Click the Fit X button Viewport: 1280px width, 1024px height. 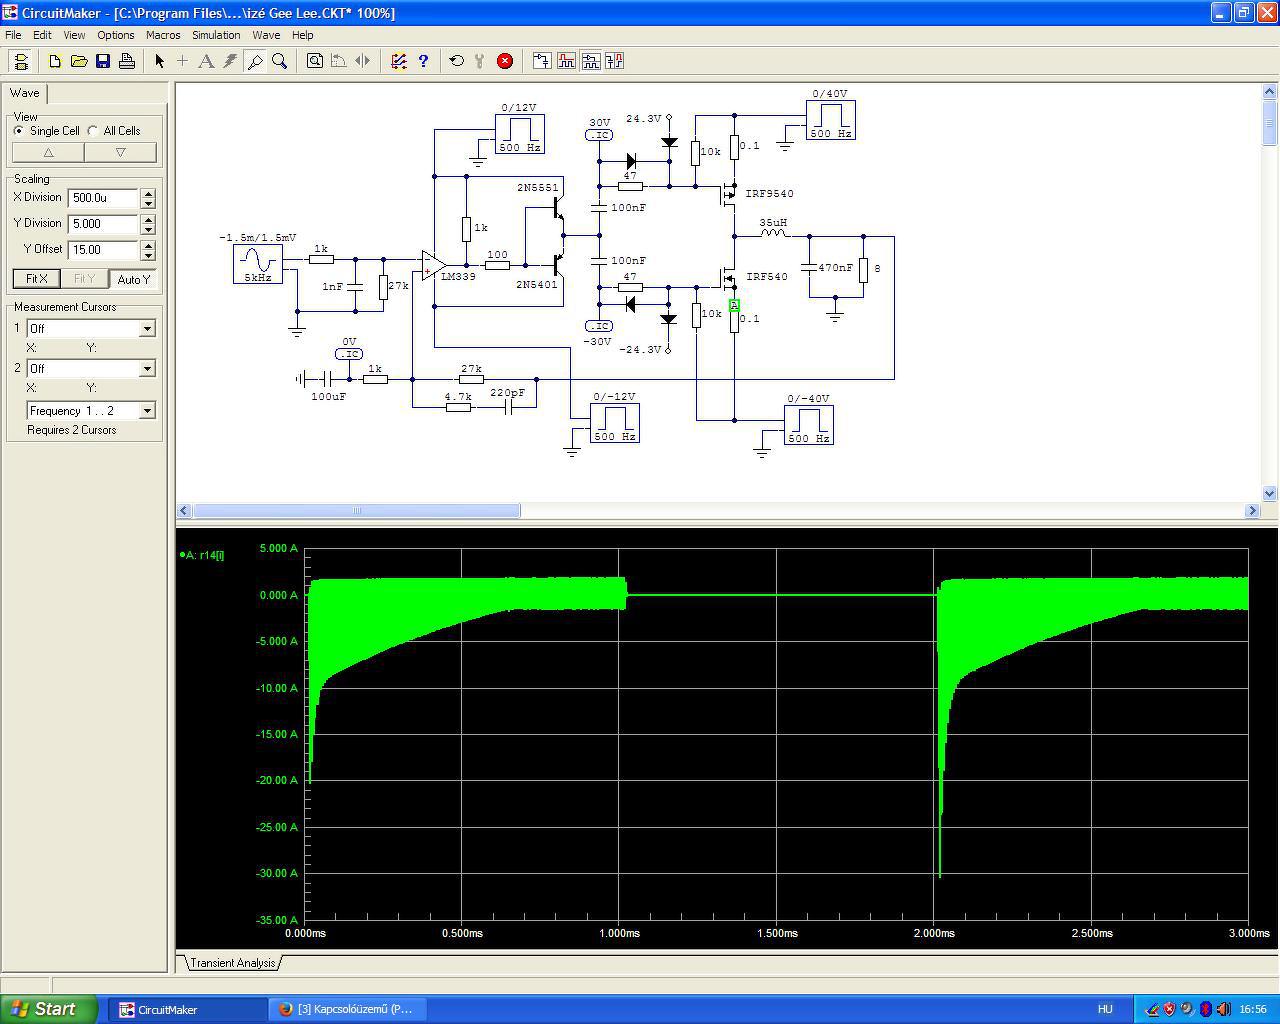click(37, 279)
